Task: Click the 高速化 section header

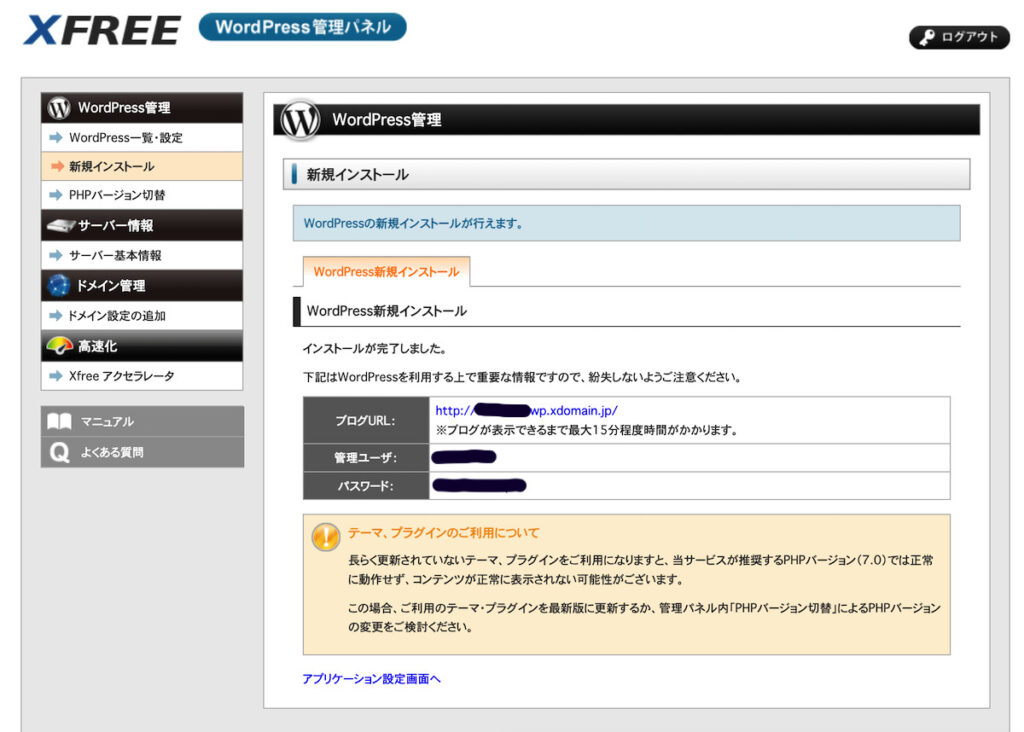Action: click(x=142, y=346)
